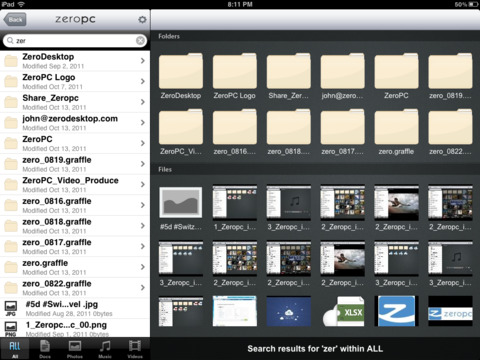This screenshot has width=480, height=360.
Task: Expand the zero_0816.graffle row chevron
Action: pyautogui.click(x=143, y=205)
